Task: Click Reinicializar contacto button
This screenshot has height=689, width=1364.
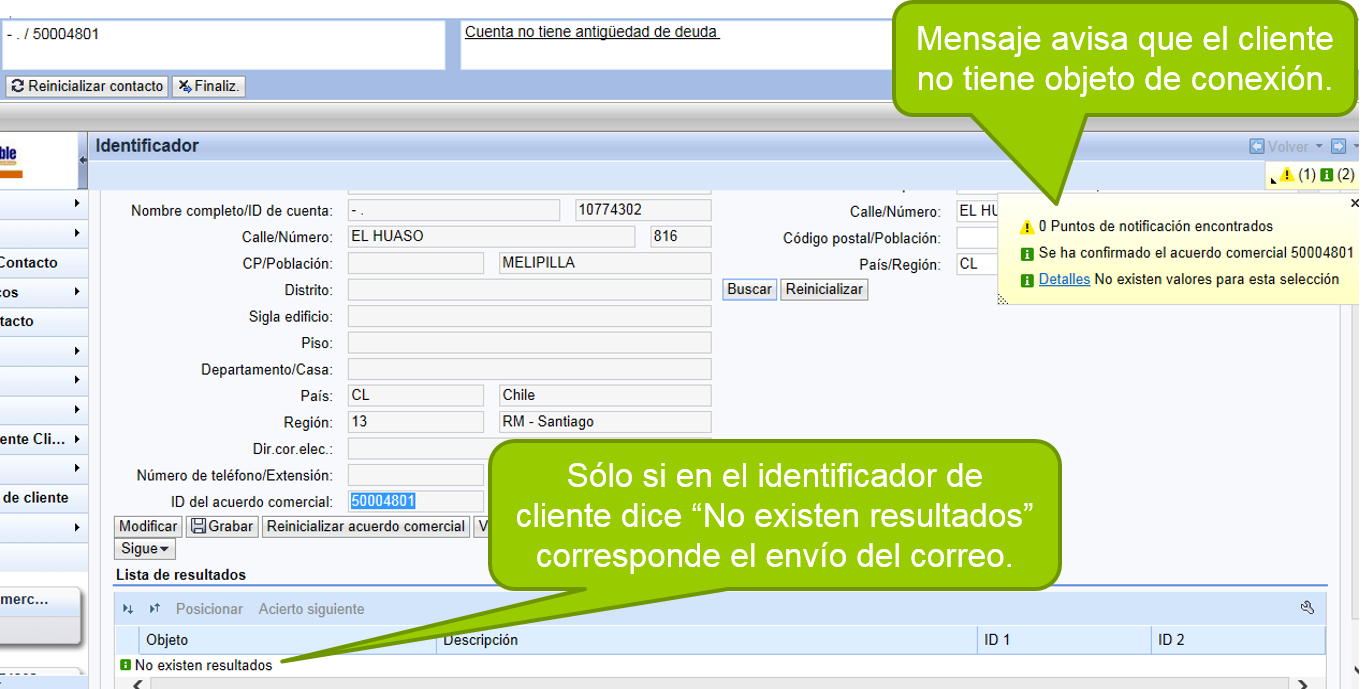Action: tap(87, 87)
